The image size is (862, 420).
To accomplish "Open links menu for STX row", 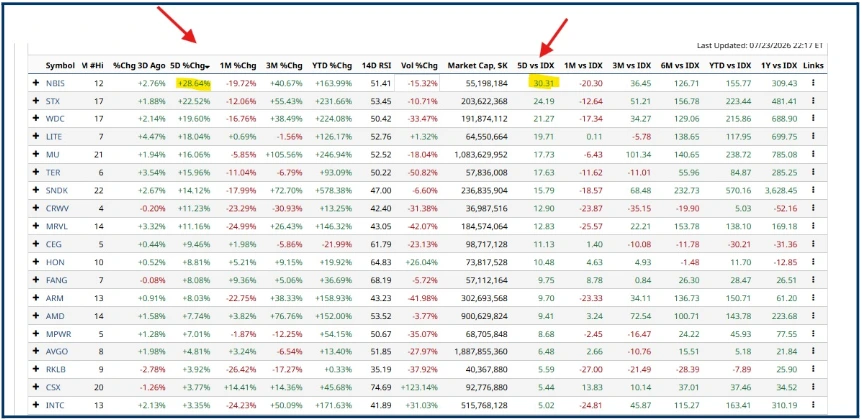I will [x=813, y=101].
